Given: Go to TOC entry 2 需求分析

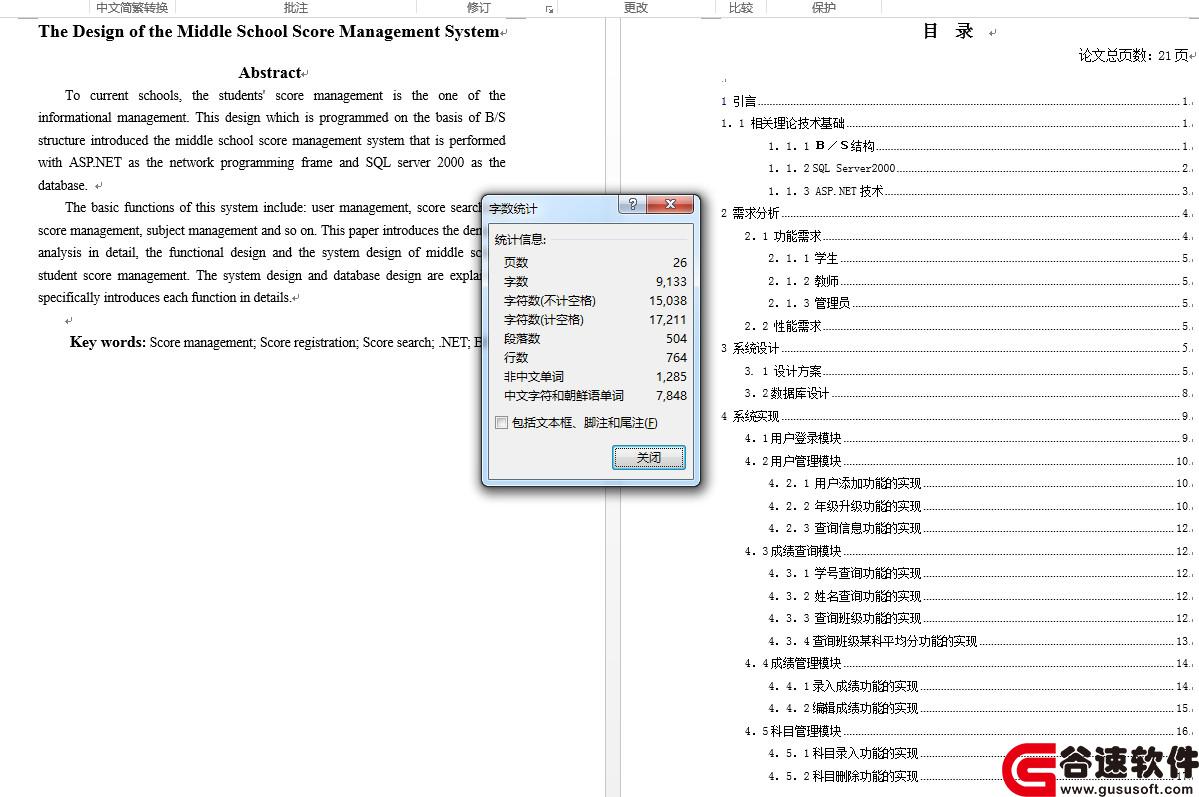Looking at the screenshot, I should 956,213.
